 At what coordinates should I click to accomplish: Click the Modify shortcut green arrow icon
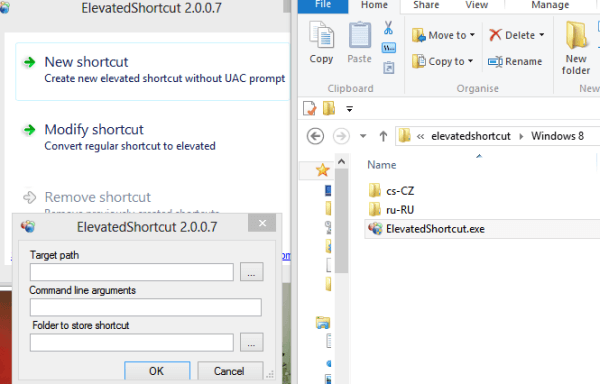pyautogui.click(x=29, y=130)
